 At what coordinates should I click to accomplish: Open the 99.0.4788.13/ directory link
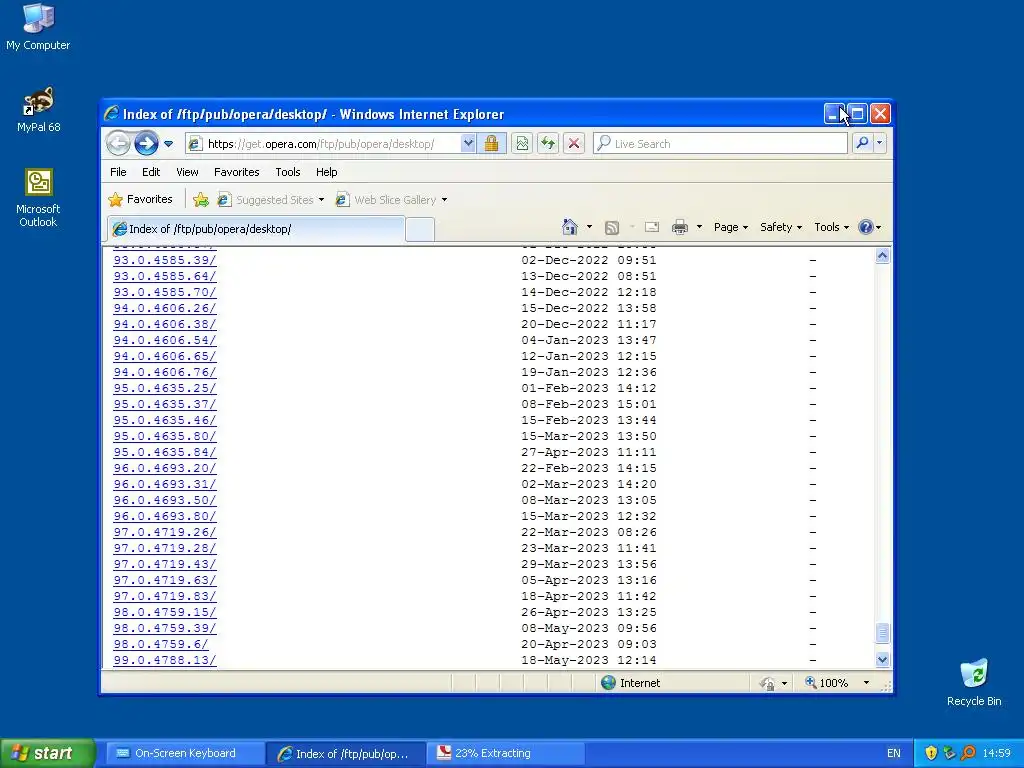point(165,660)
